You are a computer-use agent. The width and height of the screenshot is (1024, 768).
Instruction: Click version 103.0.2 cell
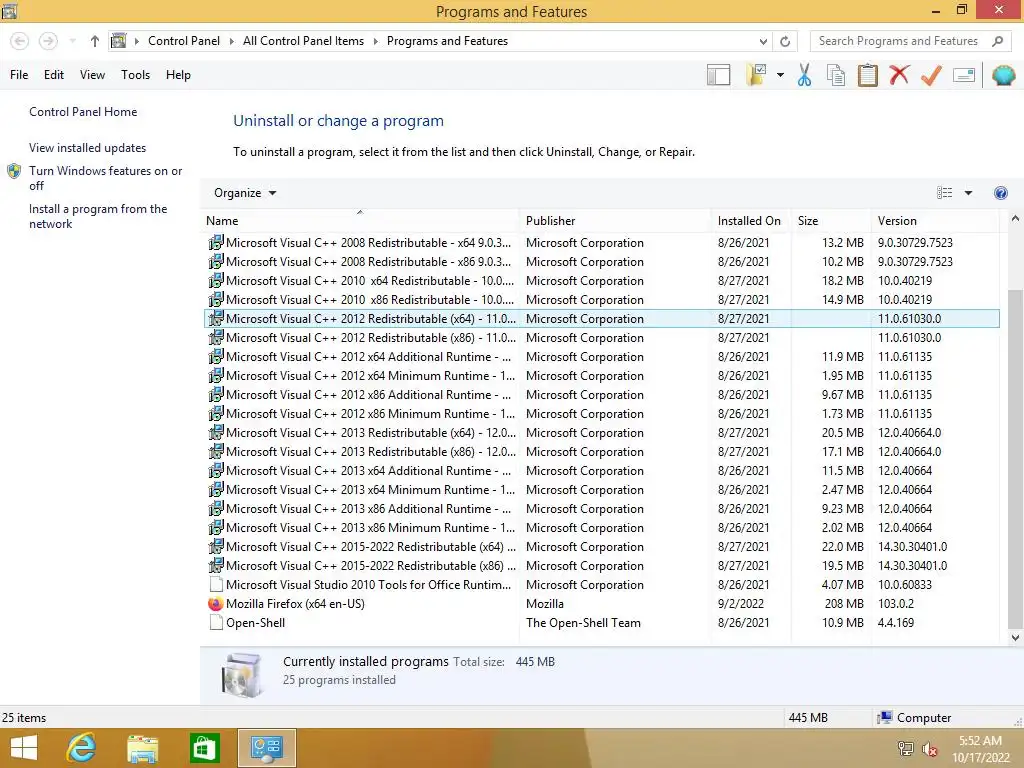click(895, 604)
